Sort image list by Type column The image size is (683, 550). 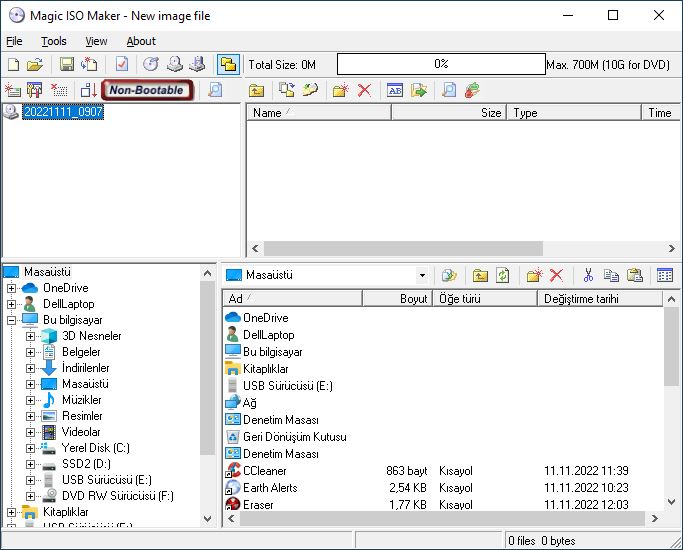pos(573,113)
